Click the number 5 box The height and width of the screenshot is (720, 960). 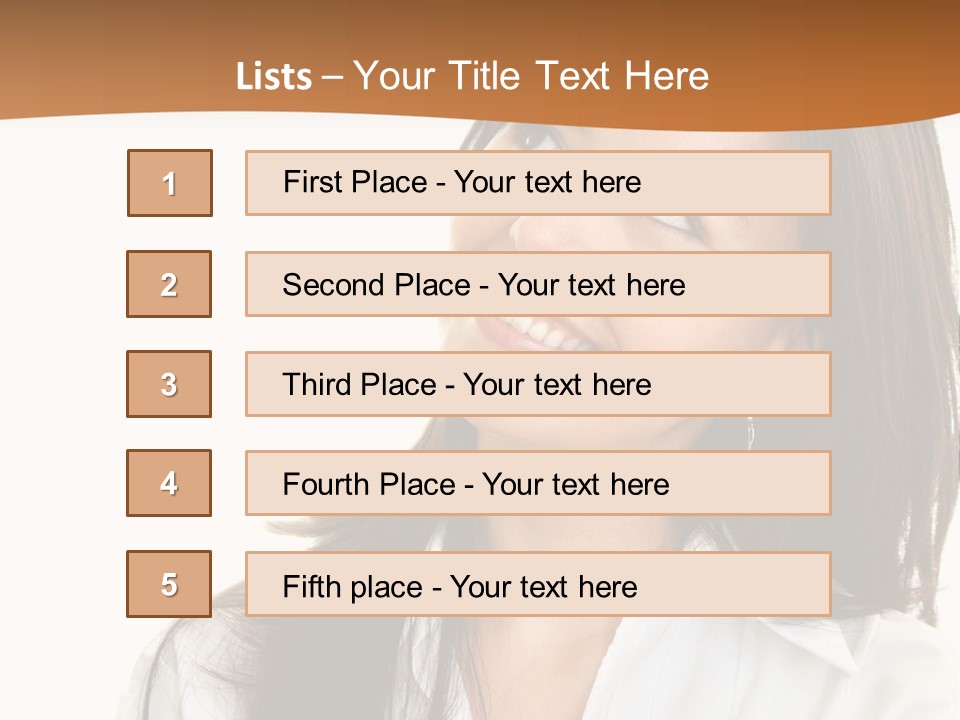pos(169,584)
